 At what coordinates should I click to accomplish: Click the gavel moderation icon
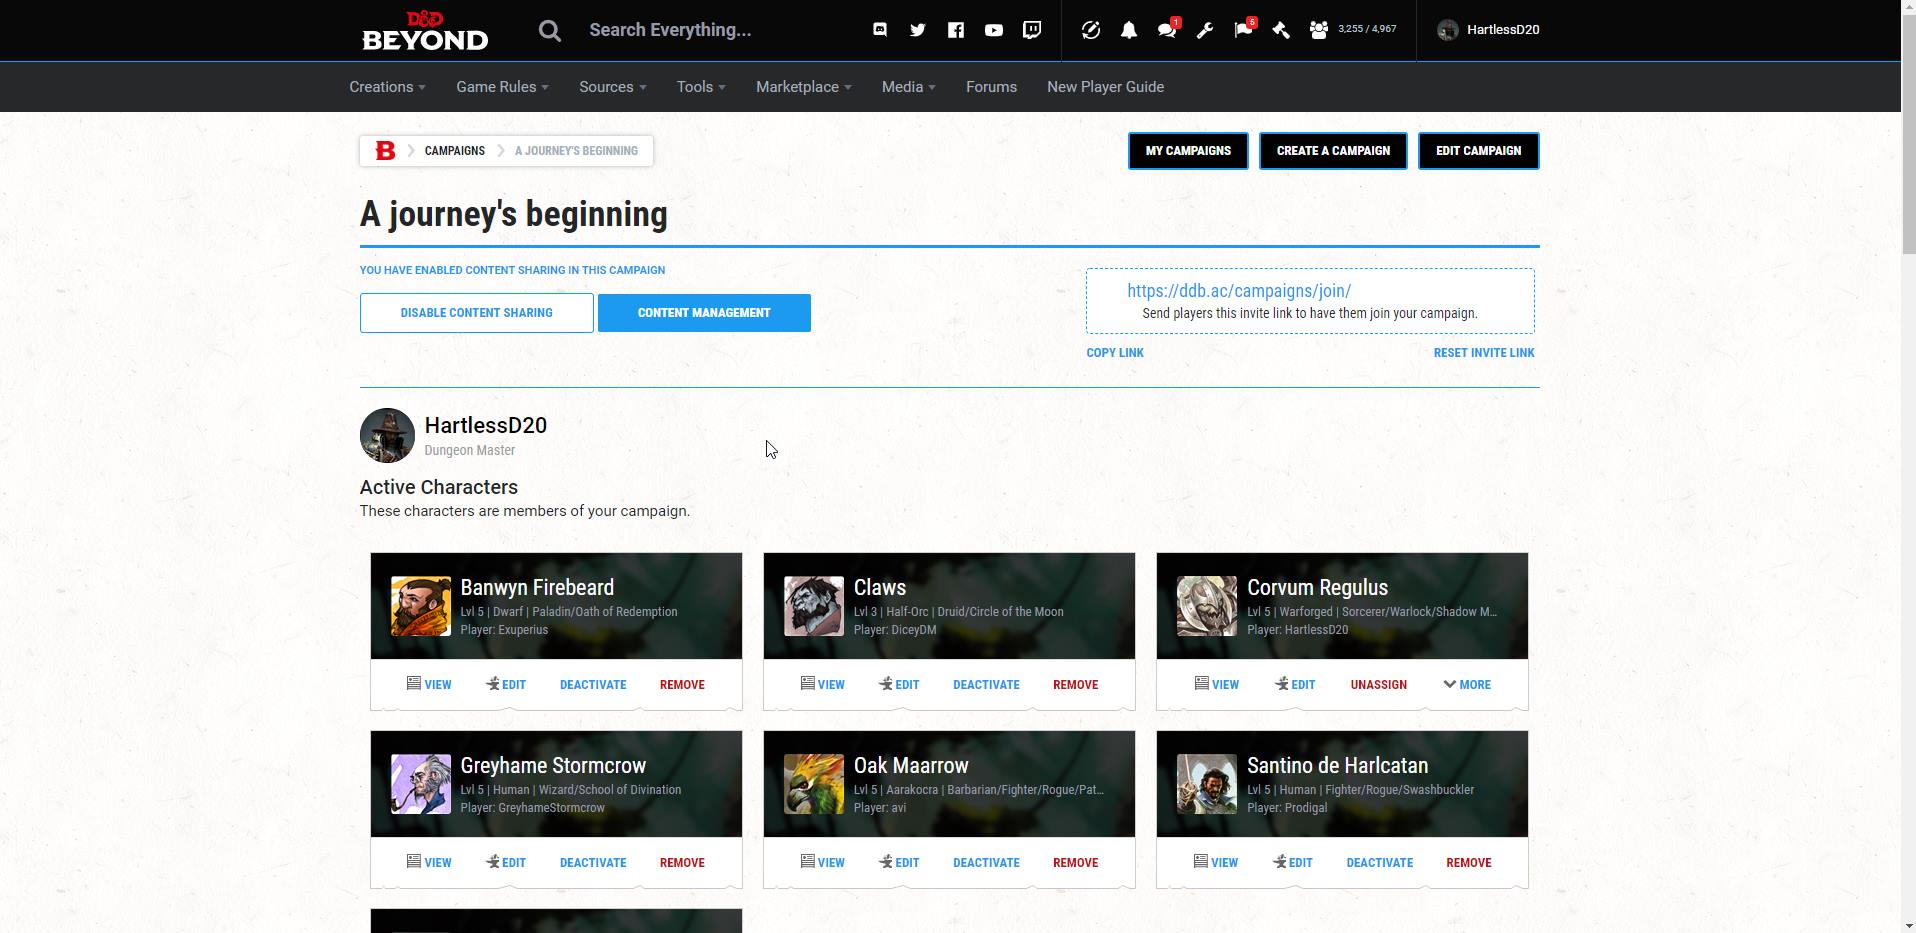point(1281,30)
